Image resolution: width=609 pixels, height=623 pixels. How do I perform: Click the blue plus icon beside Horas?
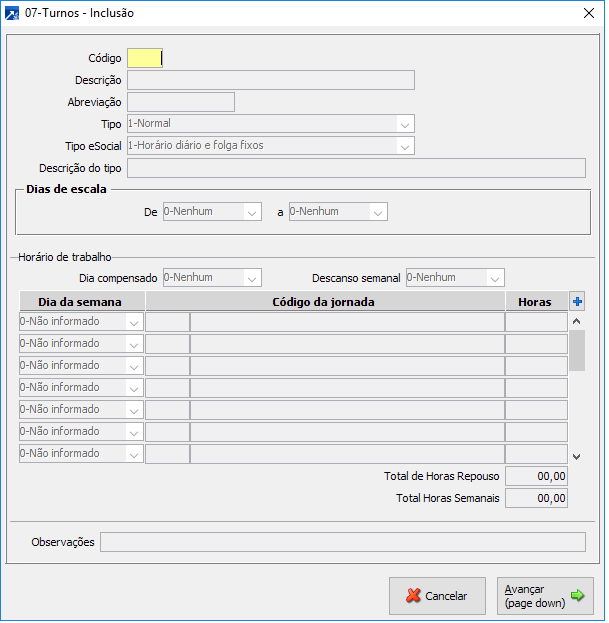pyautogui.click(x=577, y=301)
